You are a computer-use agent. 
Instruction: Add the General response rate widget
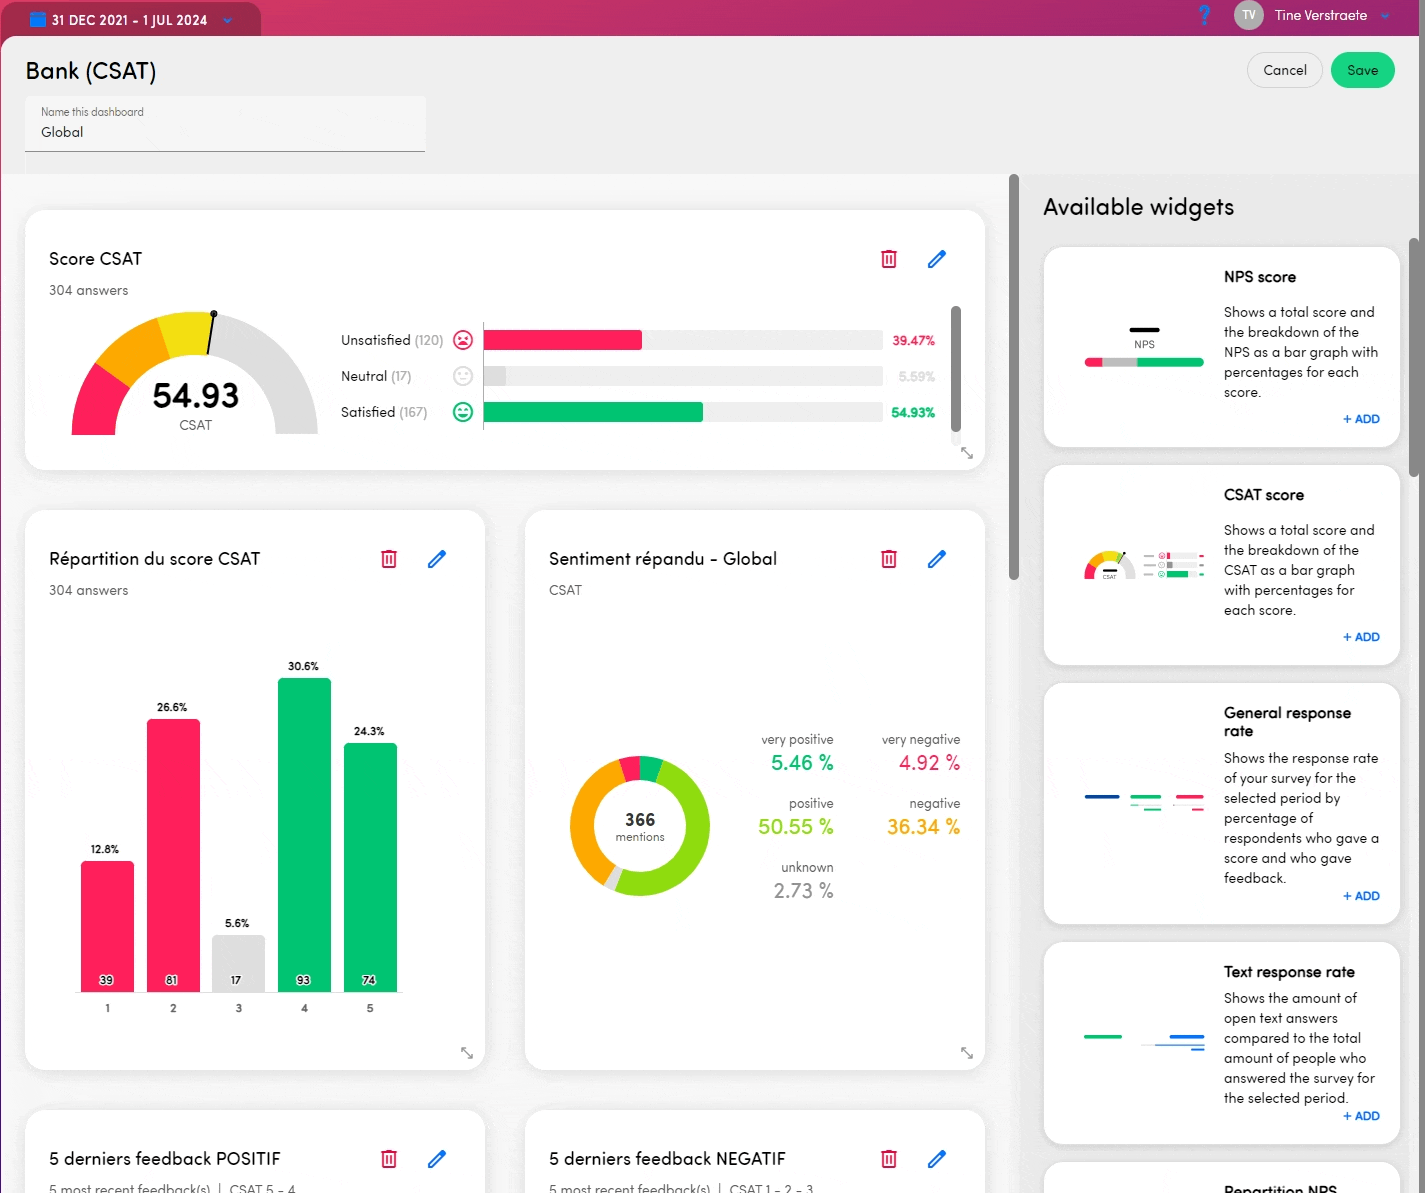(x=1361, y=896)
